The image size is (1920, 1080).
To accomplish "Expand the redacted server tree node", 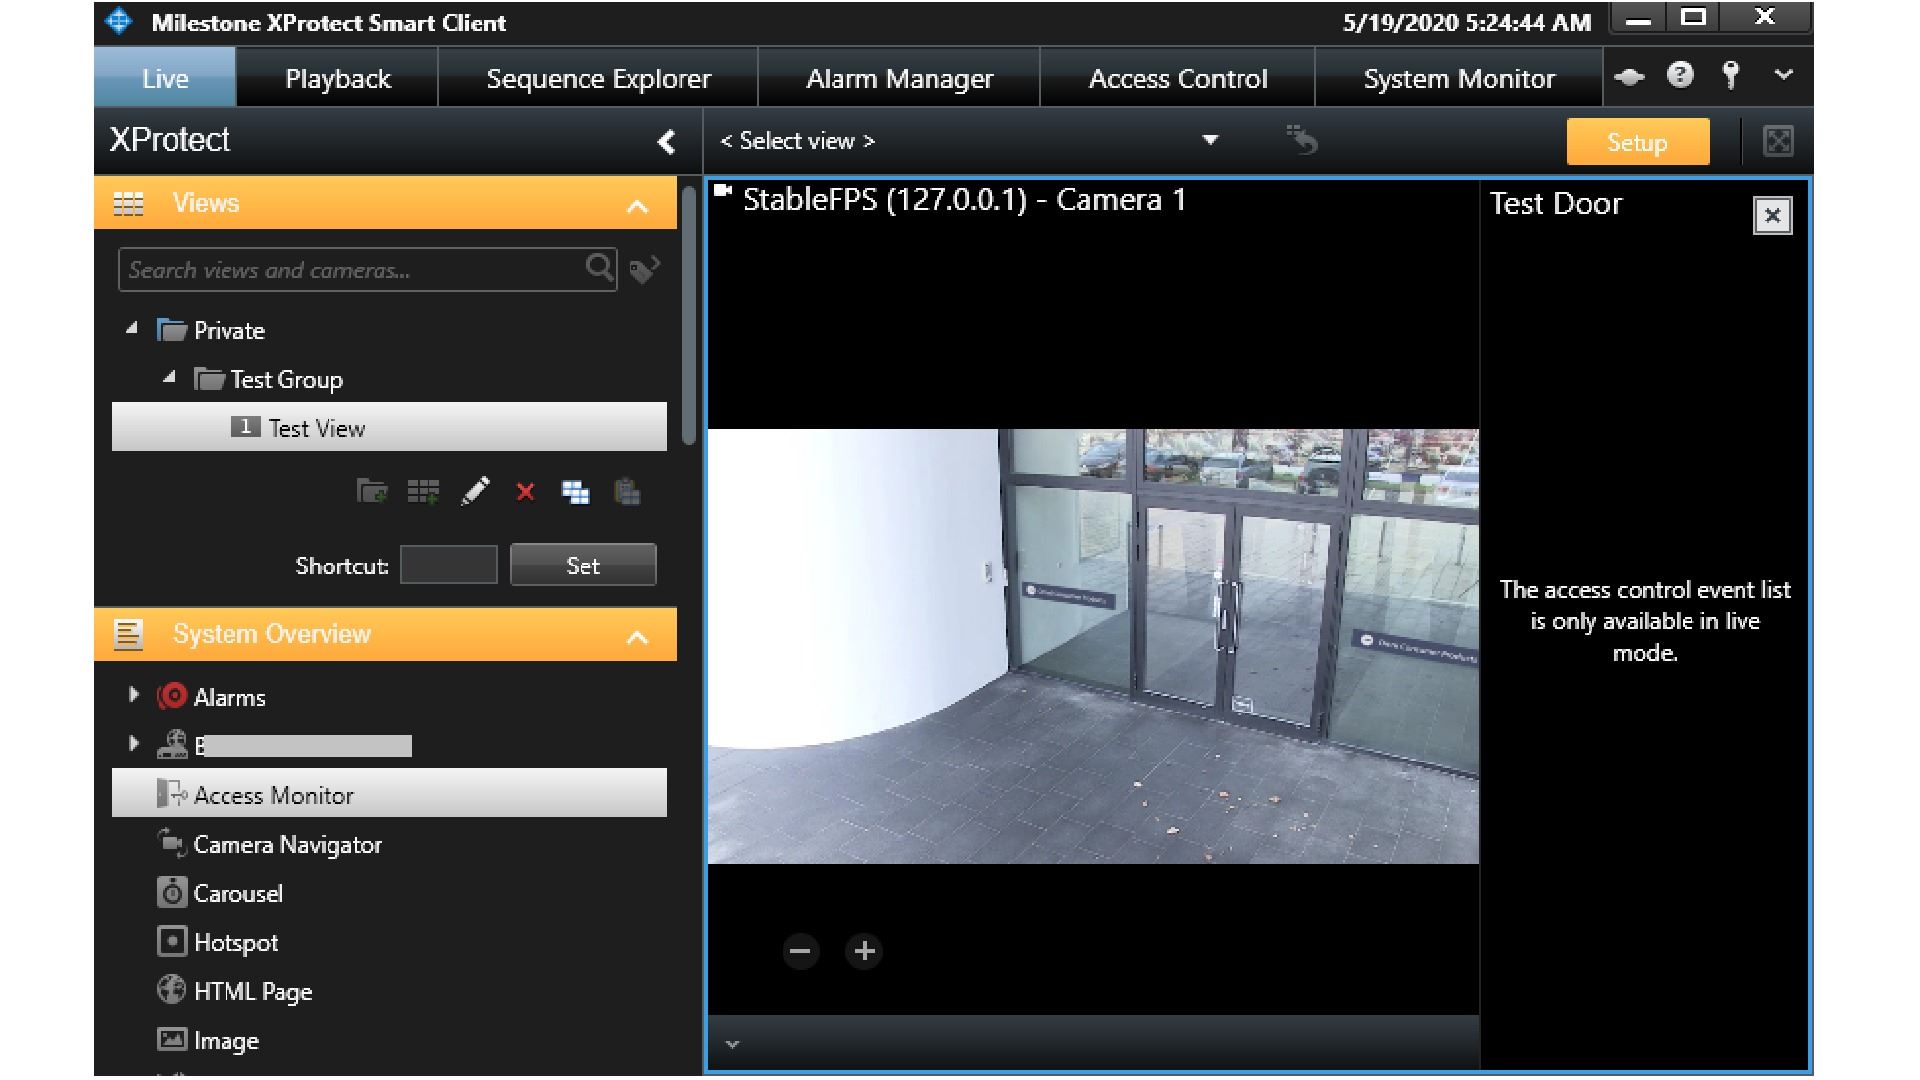I will 134,743.
